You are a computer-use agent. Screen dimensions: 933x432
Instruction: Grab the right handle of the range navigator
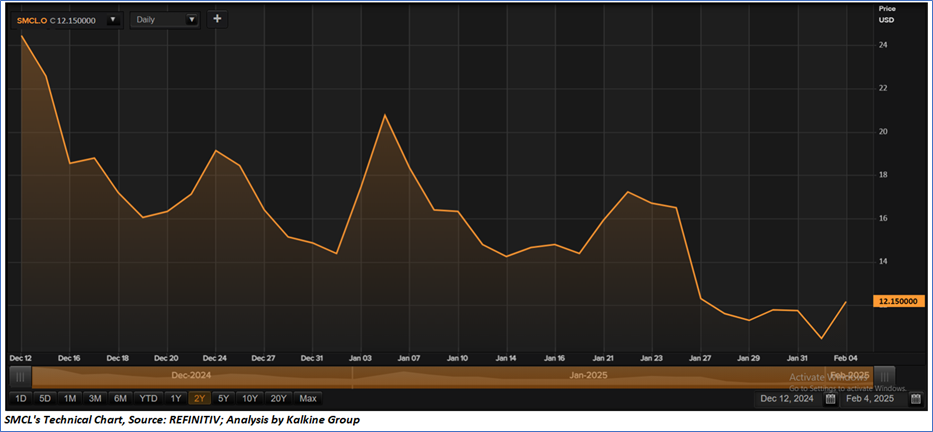(915, 376)
